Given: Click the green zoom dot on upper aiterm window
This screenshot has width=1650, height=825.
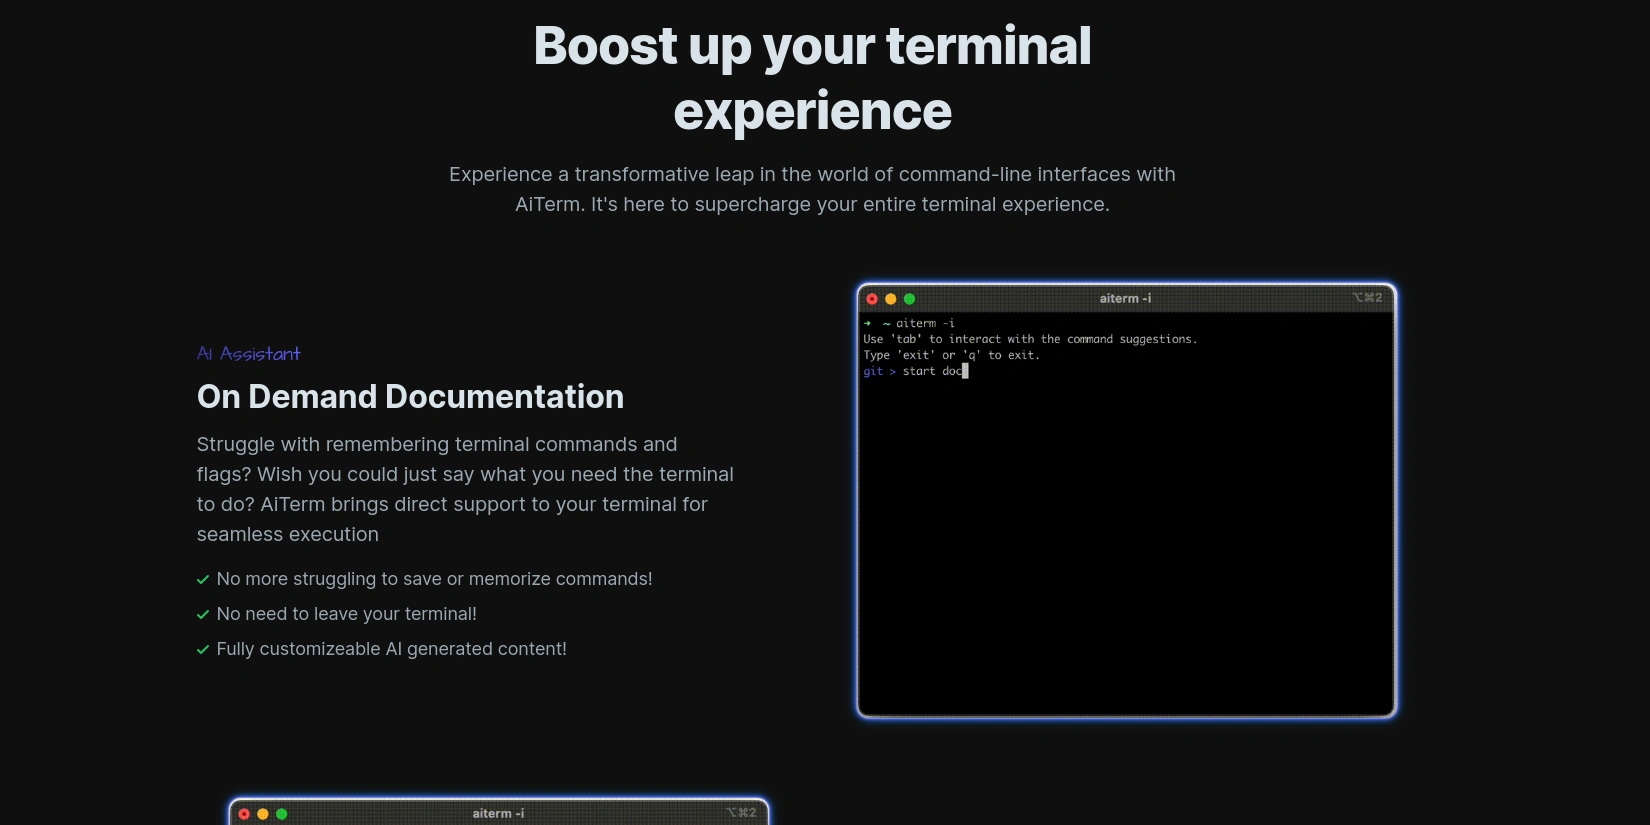Looking at the screenshot, I should click(909, 299).
